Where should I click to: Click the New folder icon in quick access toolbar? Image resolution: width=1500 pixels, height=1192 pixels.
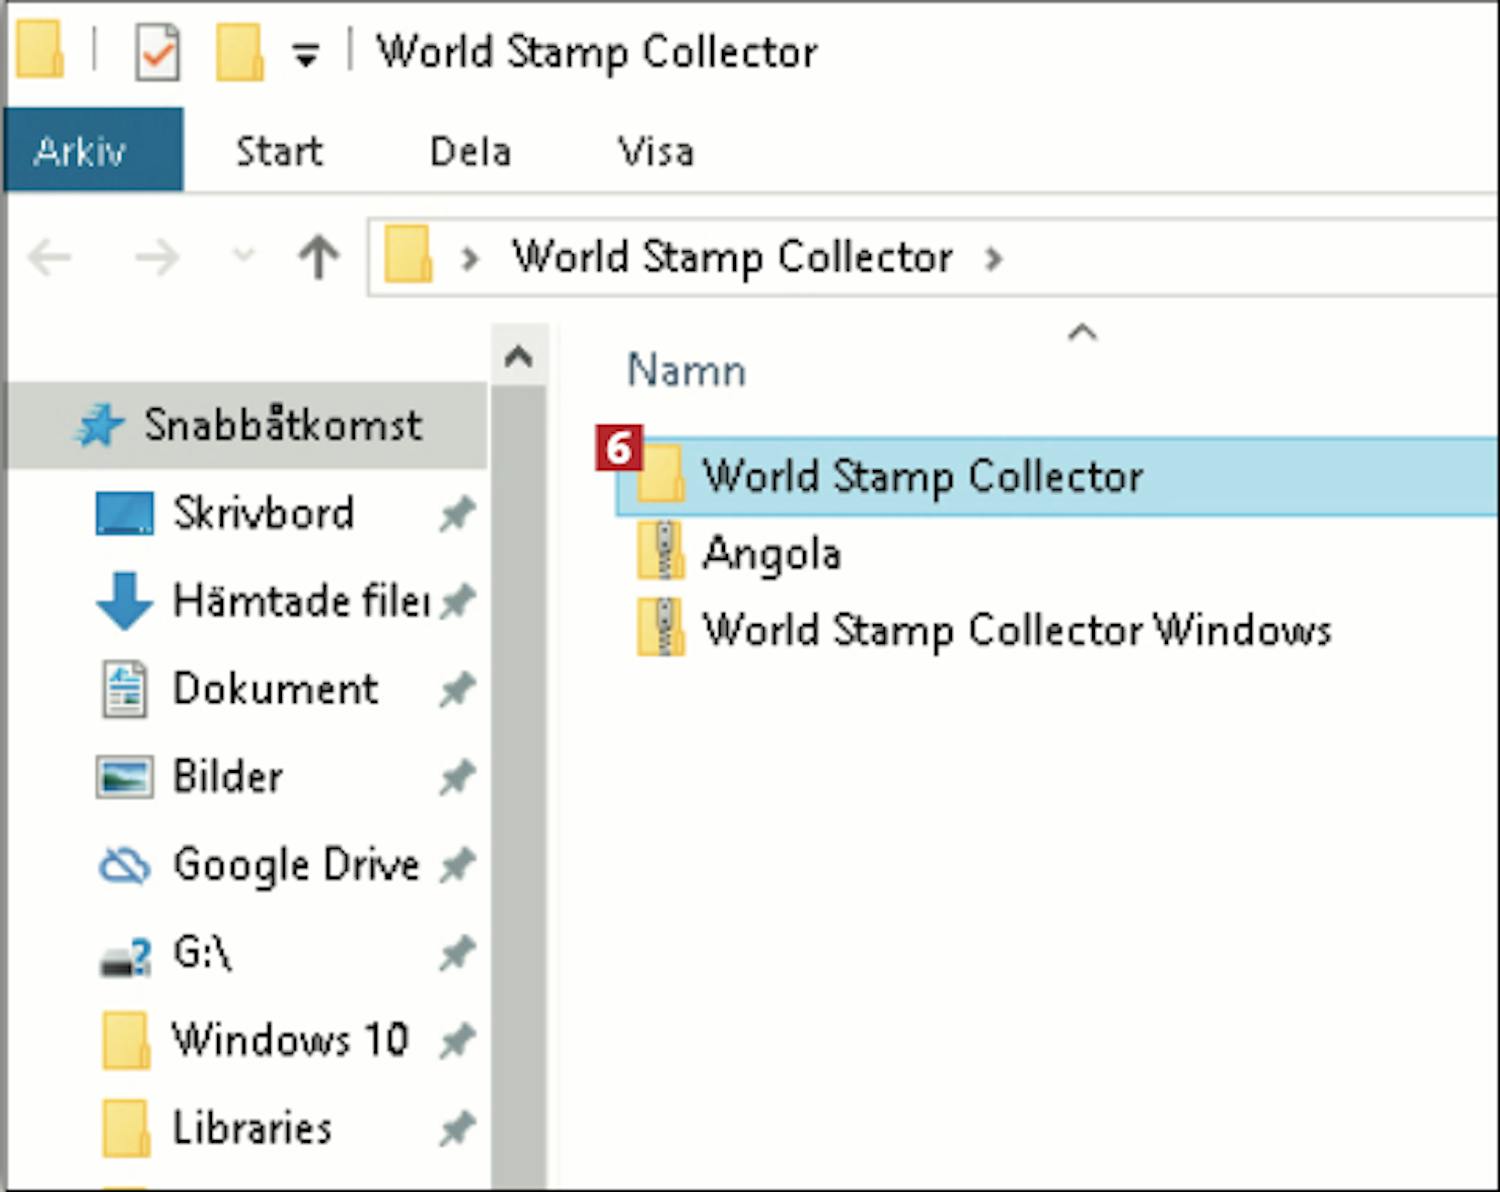pos(238,51)
